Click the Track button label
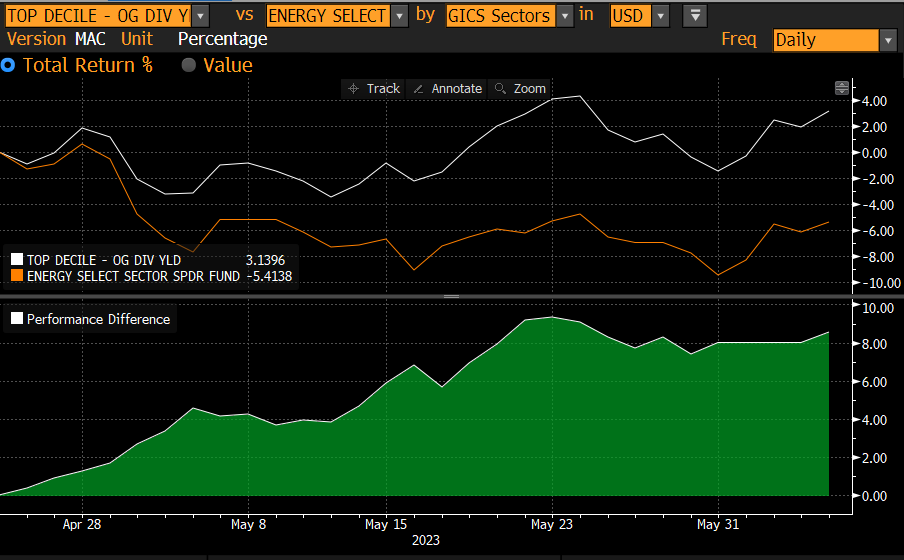Screen dimensions: 904x560 383,89
